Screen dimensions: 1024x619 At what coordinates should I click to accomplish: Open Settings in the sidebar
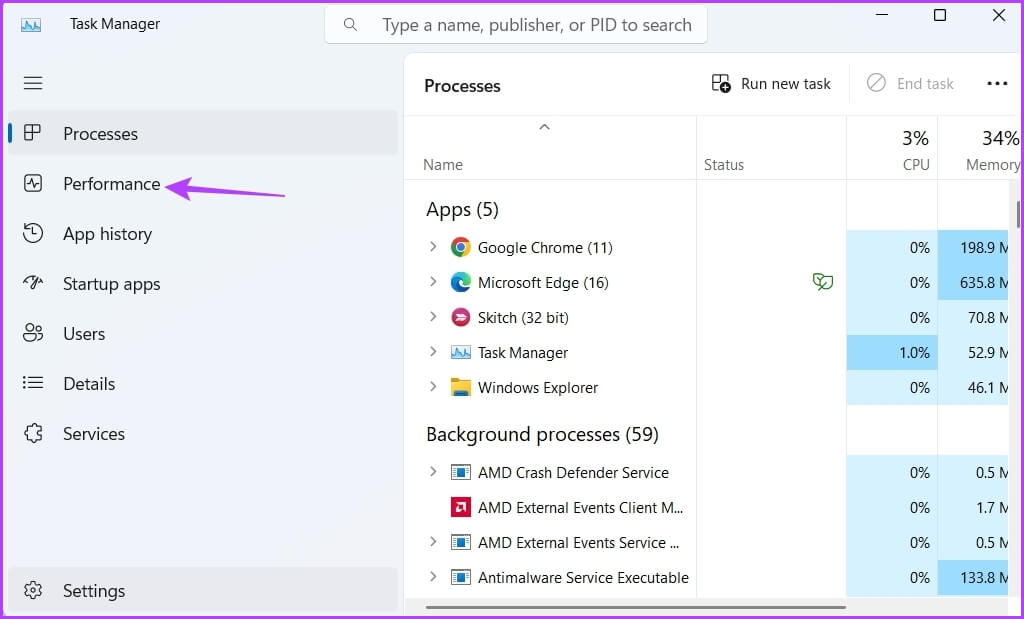pos(203,590)
